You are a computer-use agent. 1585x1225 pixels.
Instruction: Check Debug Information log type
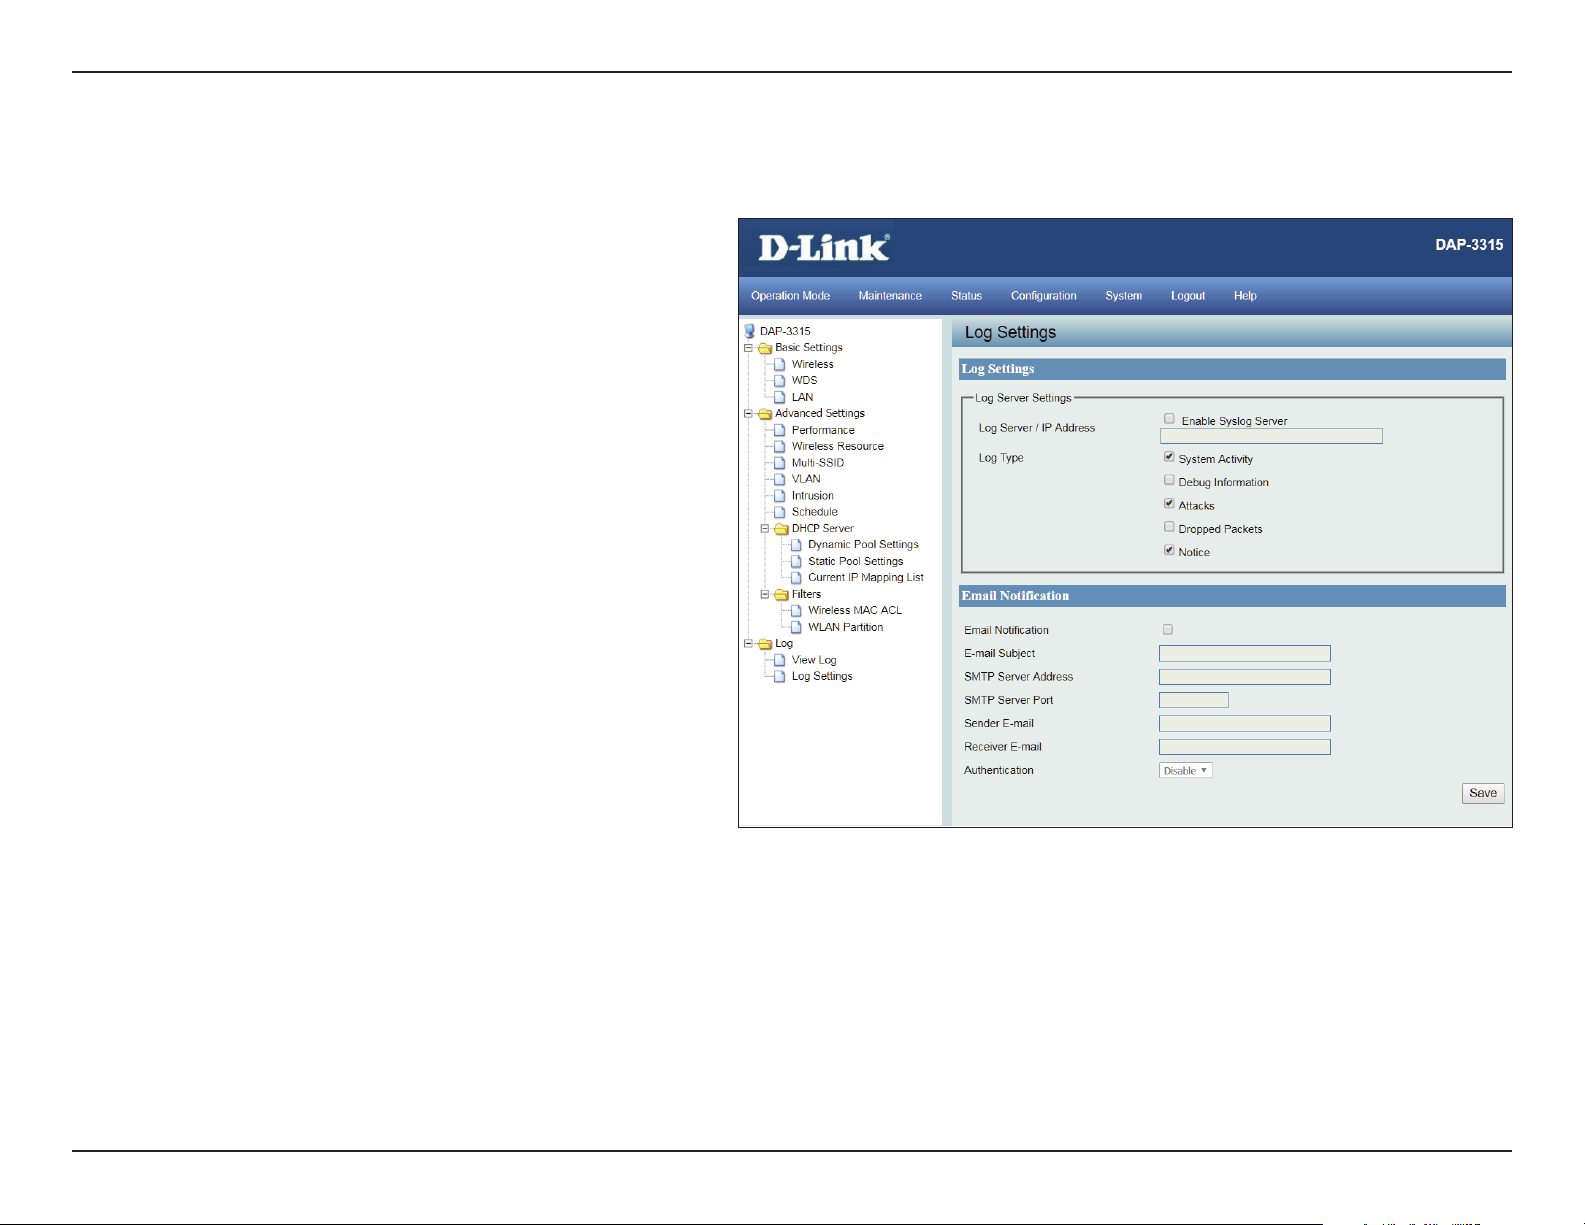click(x=1169, y=480)
